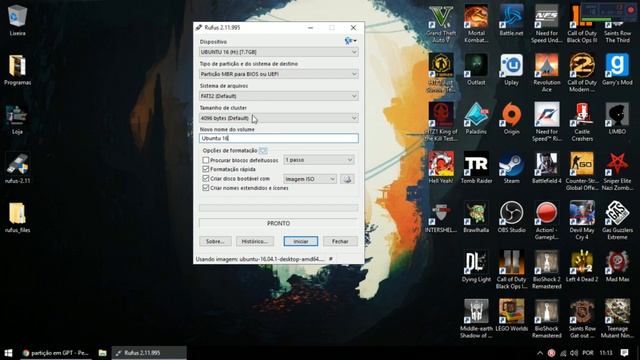This screenshot has width=640, height=360.
Task: Open the Imagem ISO boot type dropdown
Action: [310, 179]
